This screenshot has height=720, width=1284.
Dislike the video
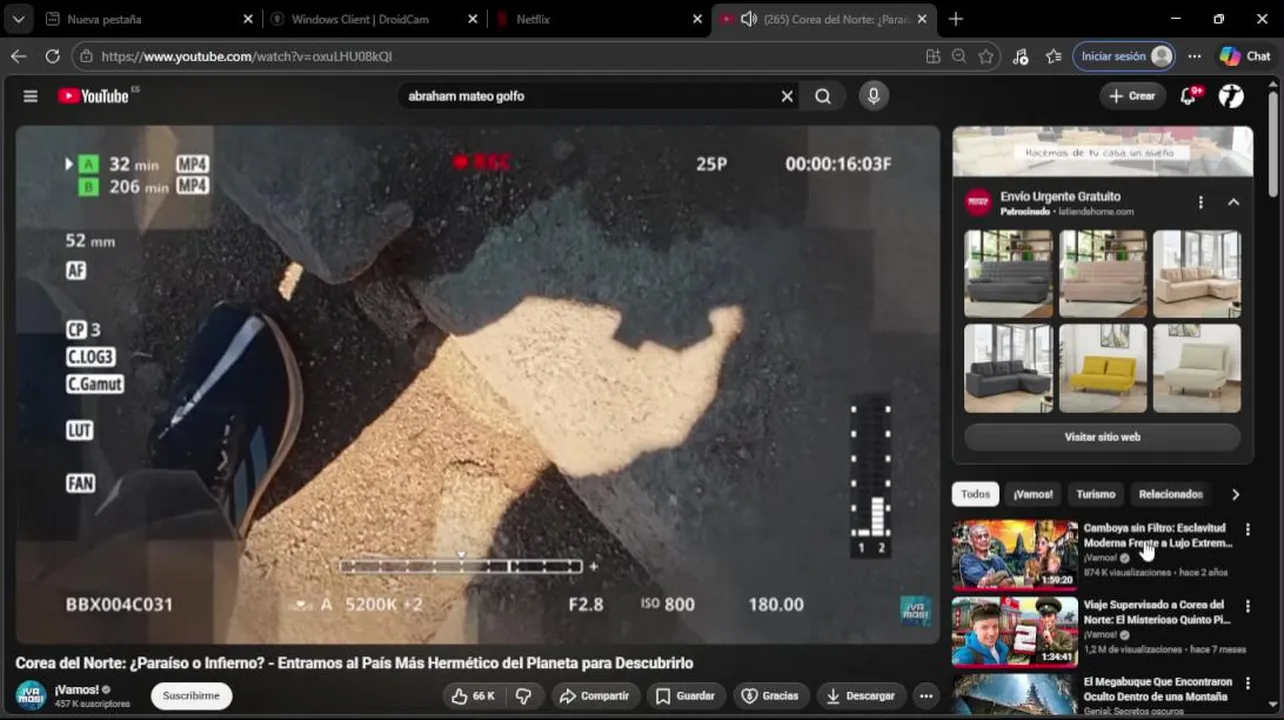click(x=523, y=696)
